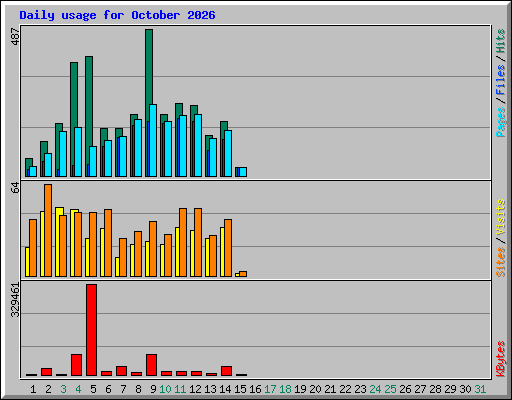Click green day 4 on the x-axis

pos(78,389)
